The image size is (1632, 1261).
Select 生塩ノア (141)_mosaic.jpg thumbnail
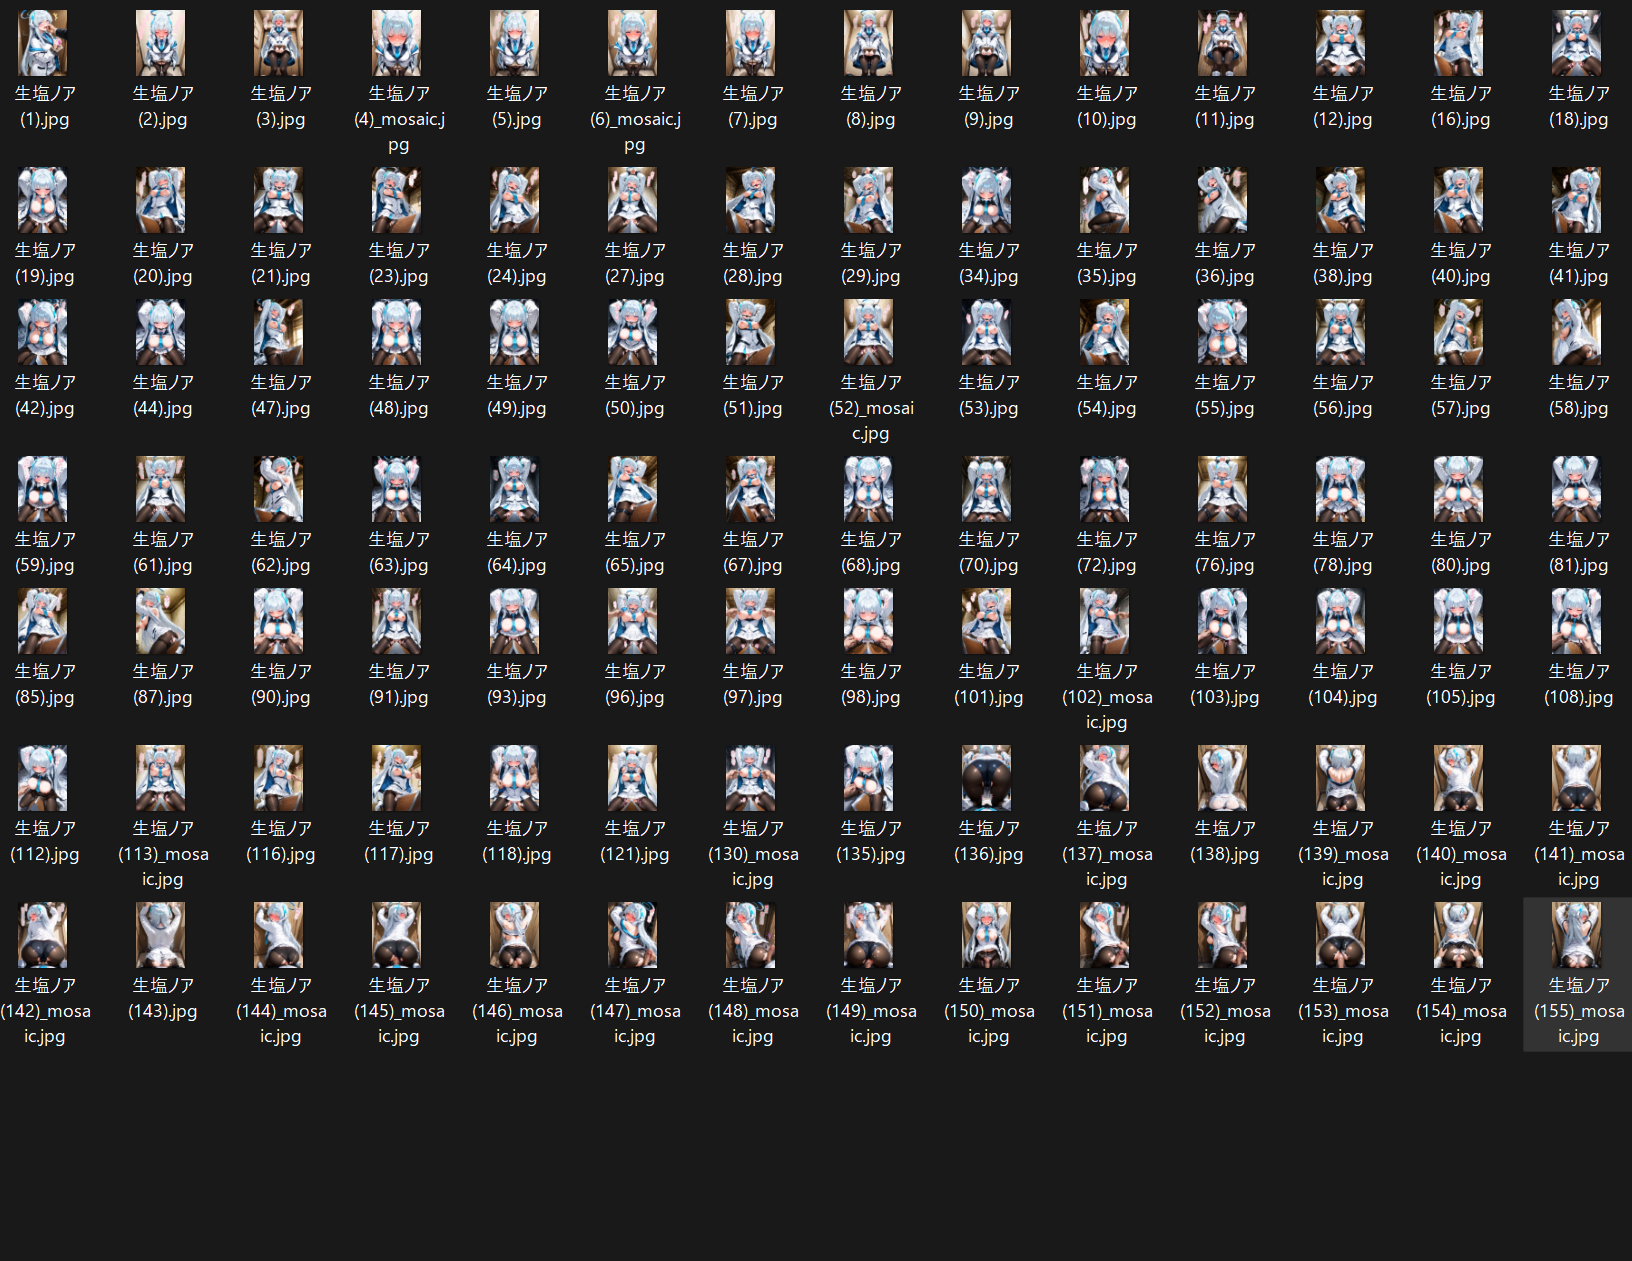(x=1578, y=778)
